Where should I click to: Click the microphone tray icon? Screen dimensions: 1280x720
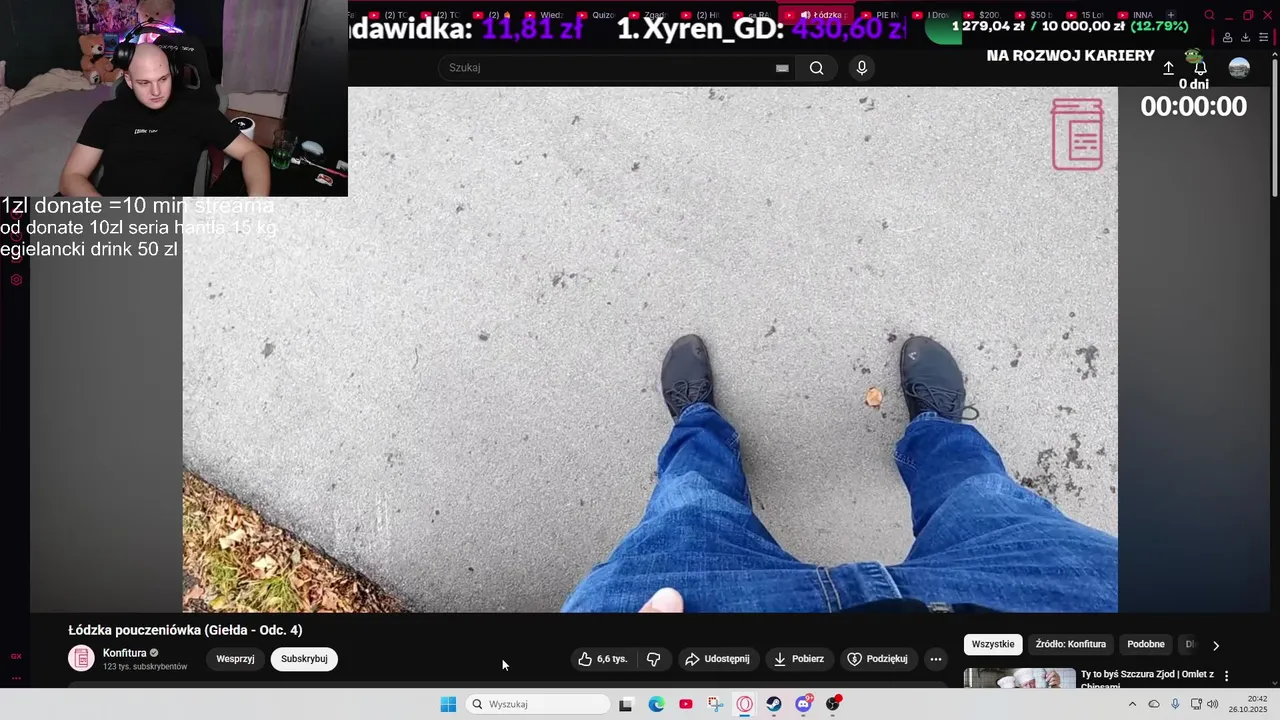click(1175, 704)
